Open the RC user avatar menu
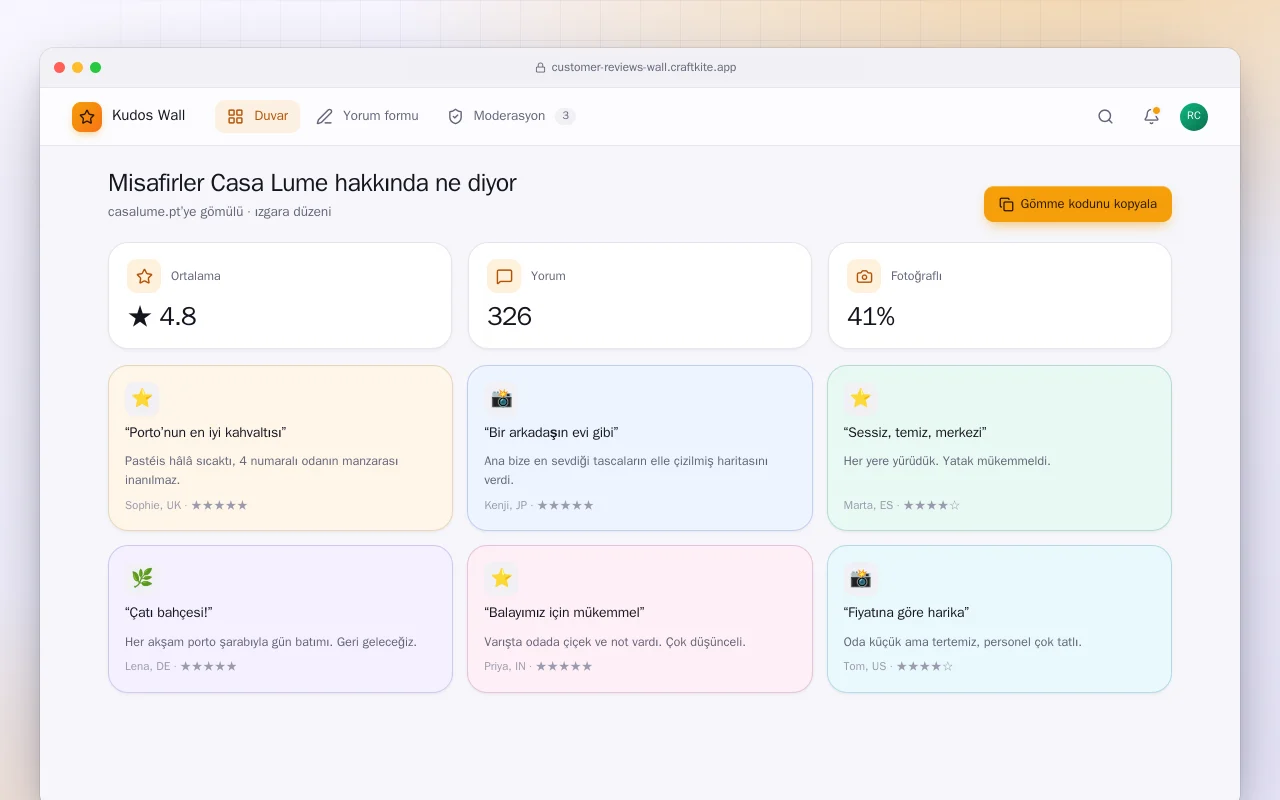 [1194, 117]
